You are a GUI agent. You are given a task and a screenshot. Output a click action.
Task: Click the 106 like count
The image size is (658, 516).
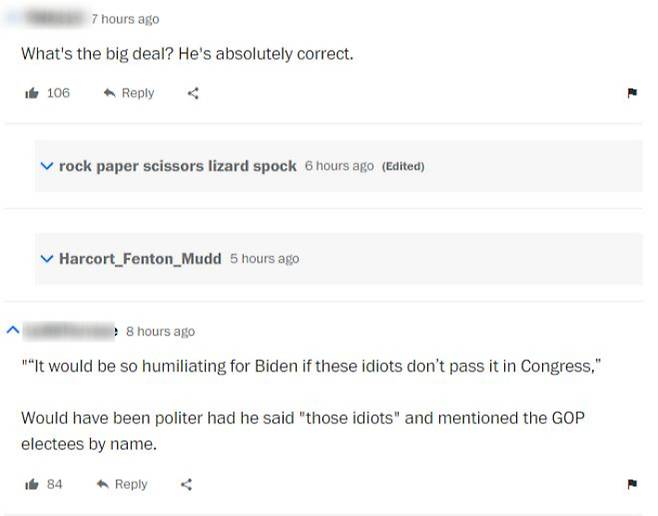tap(58, 93)
